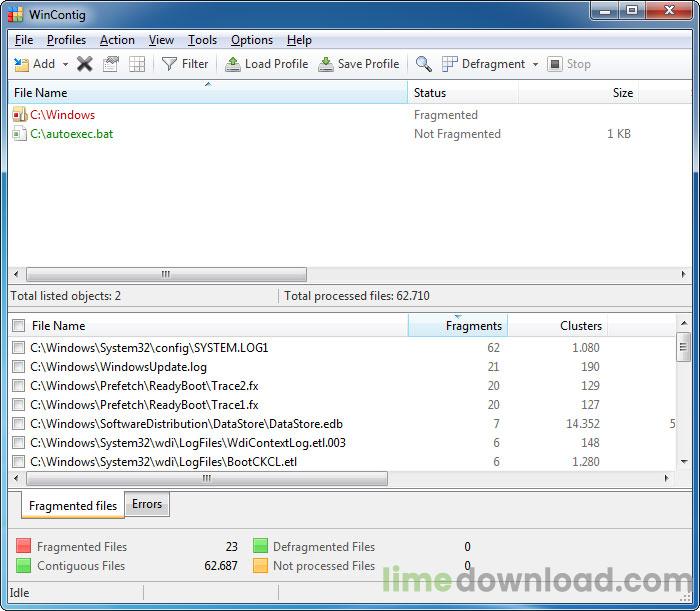This screenshot has width=700, height=611.
Task: Click the Load Profile icon
Action: (233, 64)
